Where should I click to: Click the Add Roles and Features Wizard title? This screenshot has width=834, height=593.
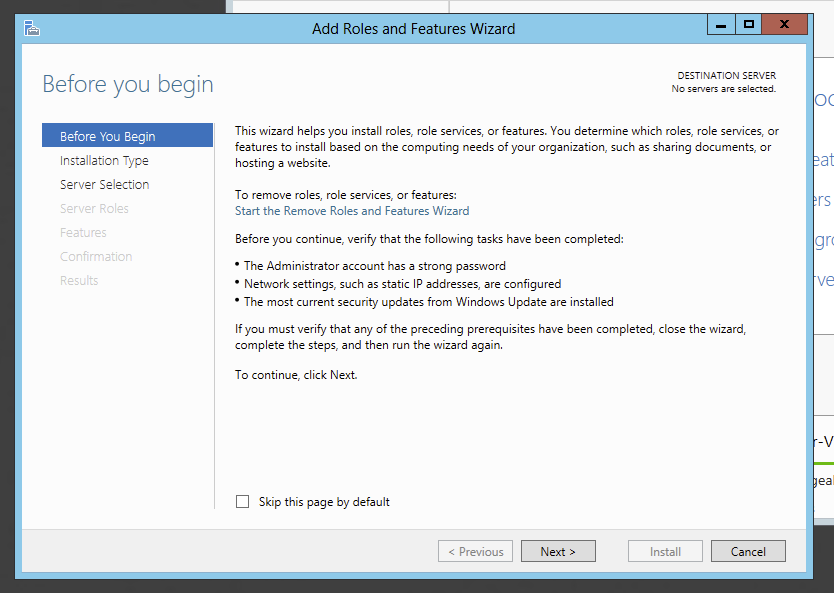[413, 29]
